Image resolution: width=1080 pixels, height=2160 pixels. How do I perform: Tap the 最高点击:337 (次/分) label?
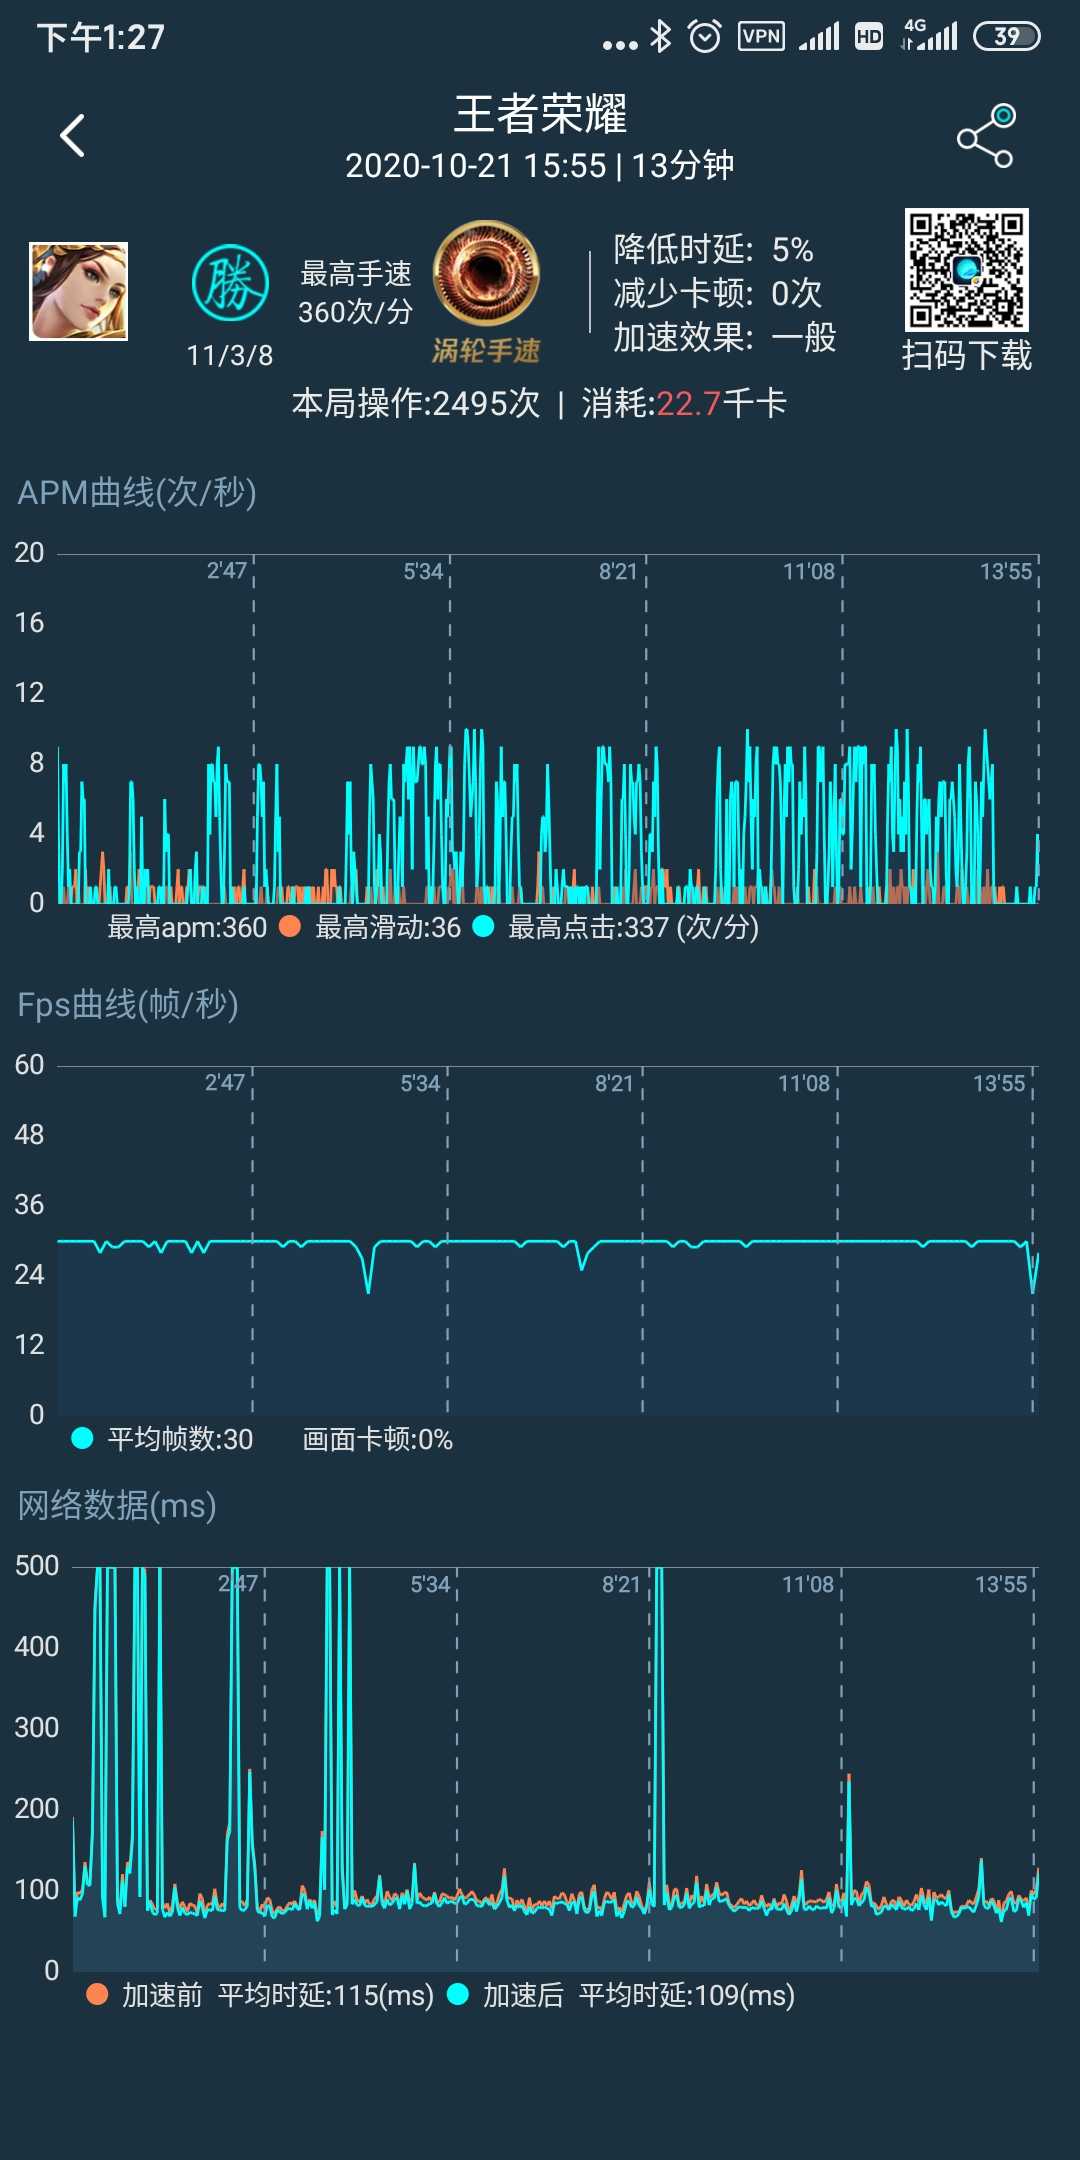pyautogui.click(x=634, y=927)
